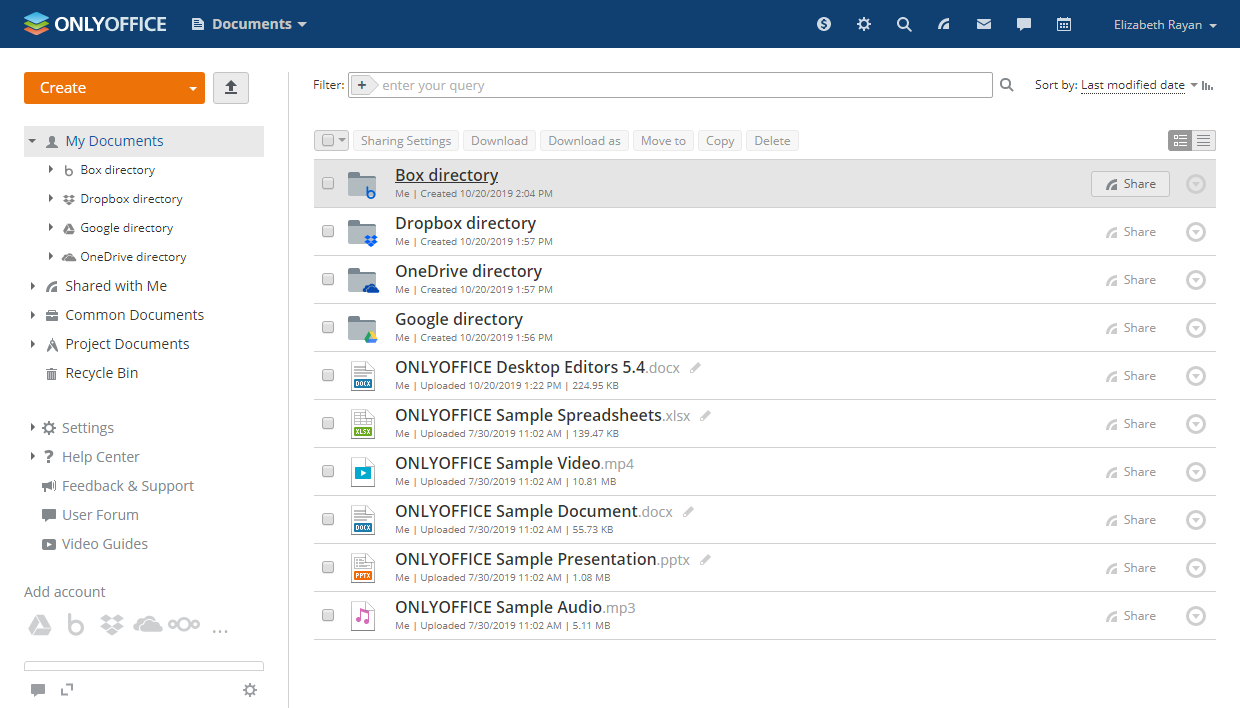This screenshot has width=1240, height=708.
Task: Click the ONLYOFFICE logo
Action: click(95, 24)
